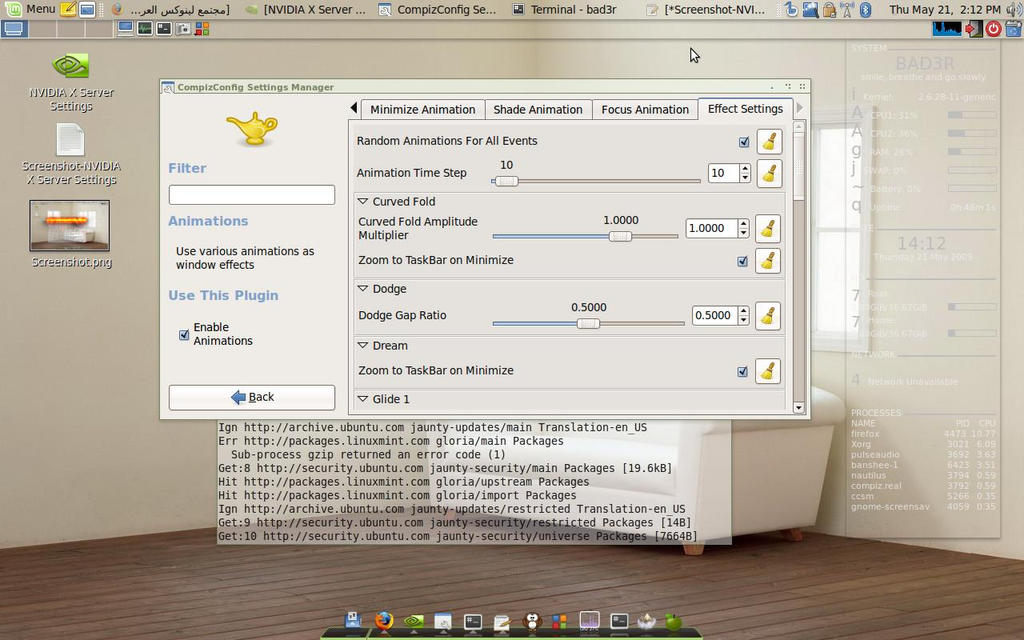
Task: Open the Linux Mint Menu
Action: [x=30, y=9]
